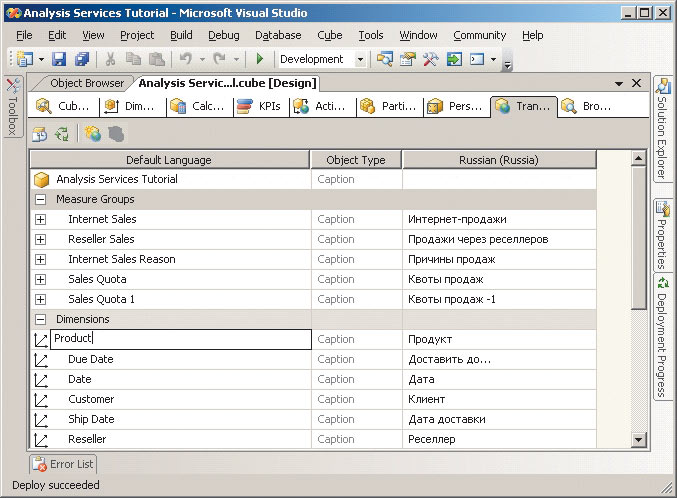Expand the Internet Sales Reason group
Image resolution: width=677 pixels, height=498 pixels.
tap(41, 260)
